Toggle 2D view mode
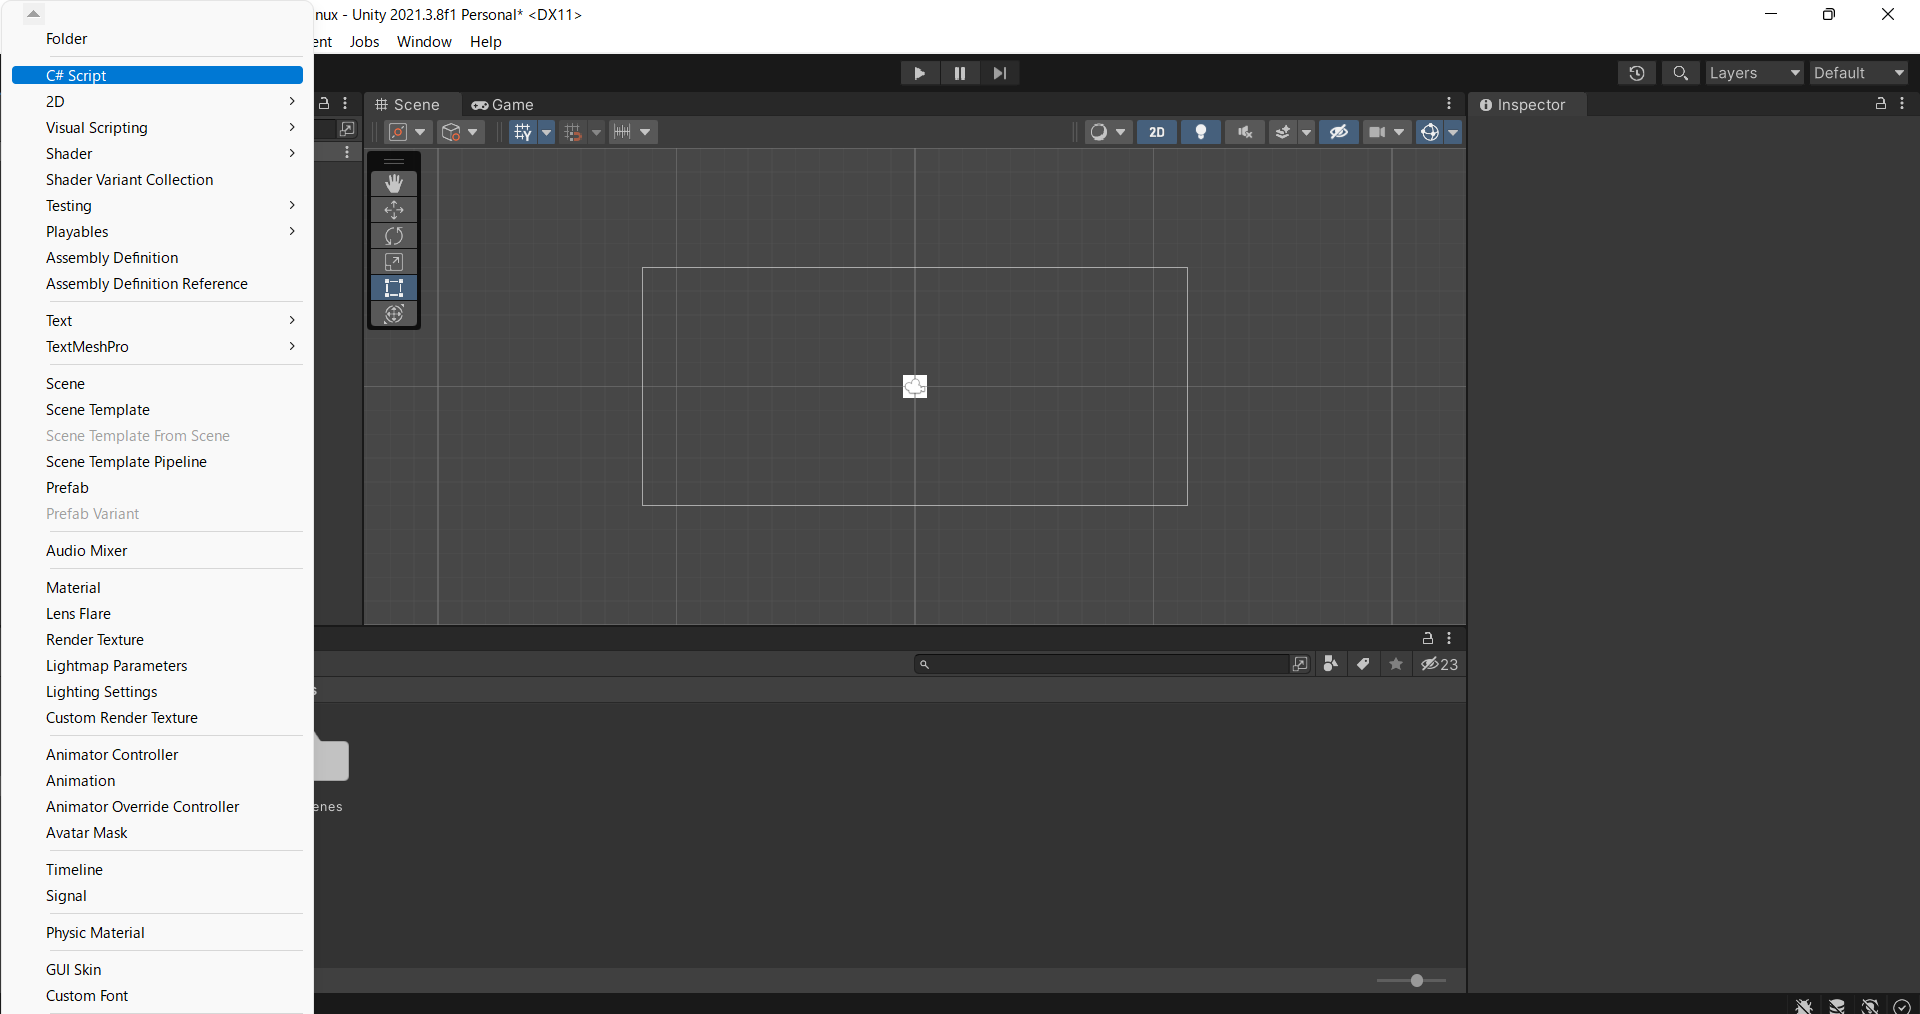The height and width of the screenshot is (1014, 1920). pyautogui.click(x=1157, y=132)
